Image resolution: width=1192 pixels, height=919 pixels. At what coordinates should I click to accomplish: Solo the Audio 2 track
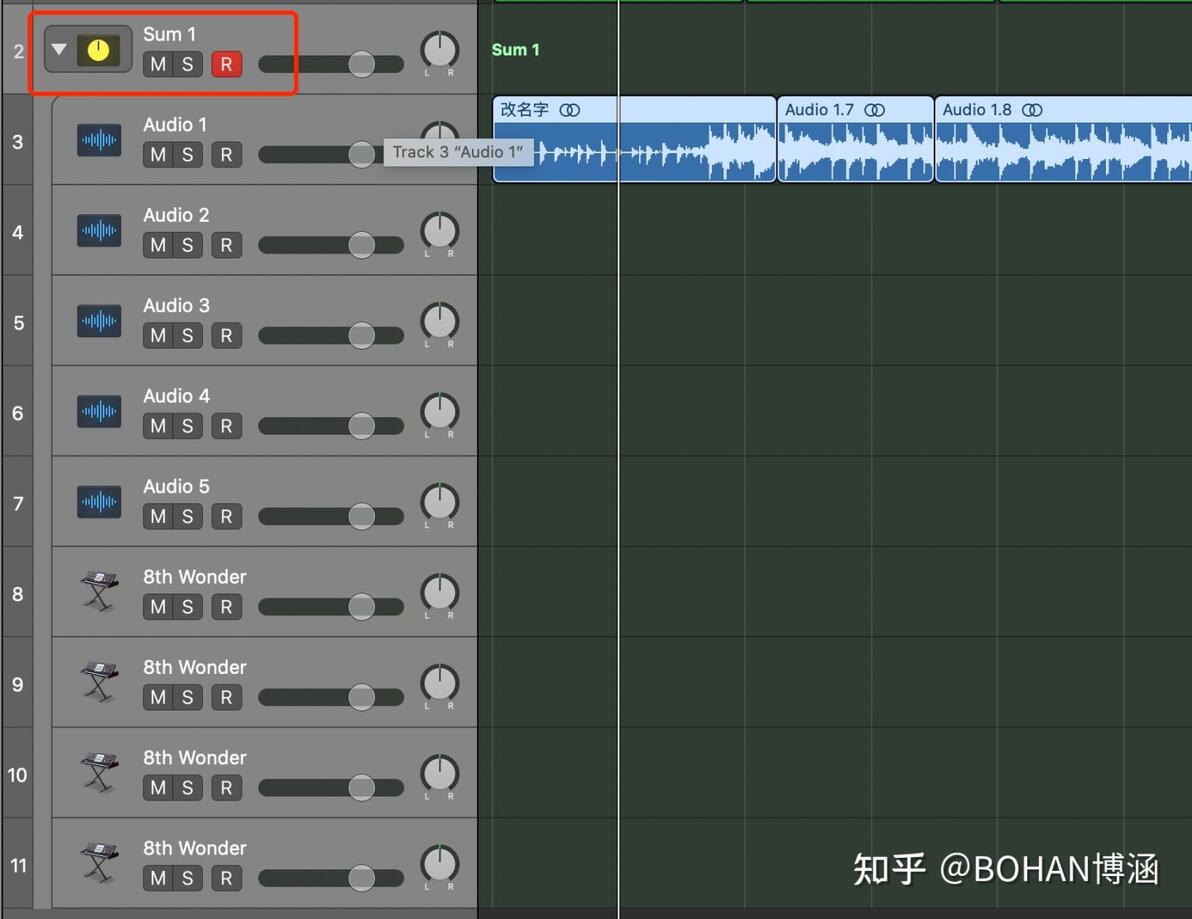(188, 246)
